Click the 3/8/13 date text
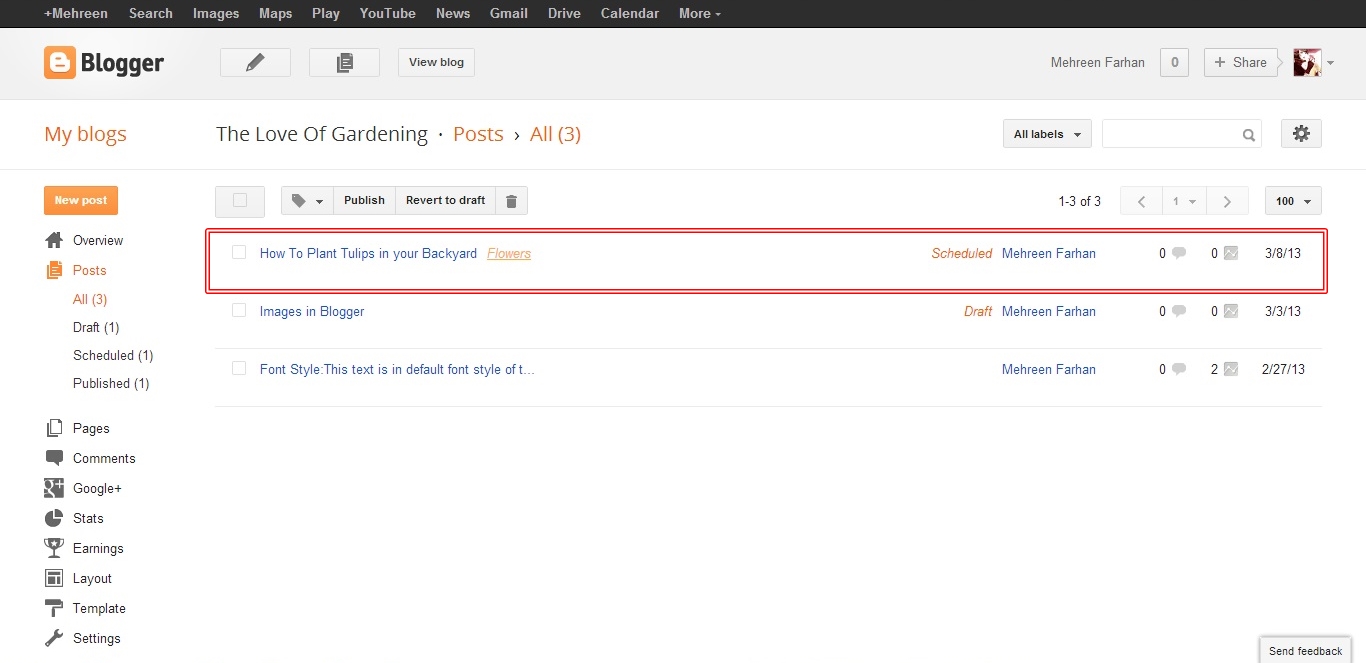 pyautogui.click(x=1283, y=253)
